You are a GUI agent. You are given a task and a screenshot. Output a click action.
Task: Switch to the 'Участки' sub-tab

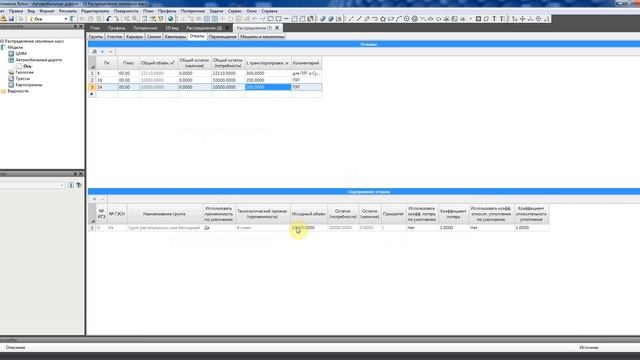pyautogui.click(x=115, y=37)
